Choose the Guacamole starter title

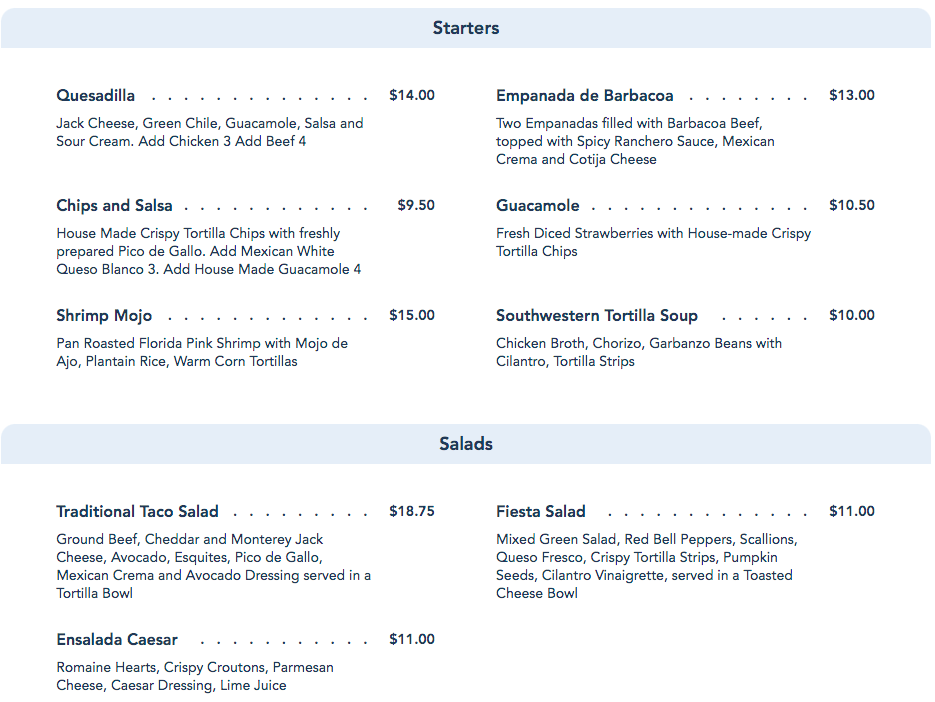(538, 206)
